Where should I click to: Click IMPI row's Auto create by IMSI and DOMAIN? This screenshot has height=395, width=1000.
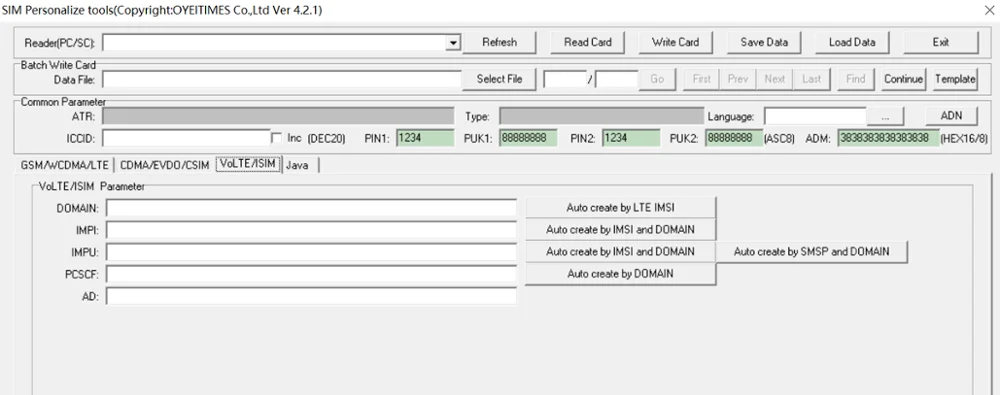621,230
